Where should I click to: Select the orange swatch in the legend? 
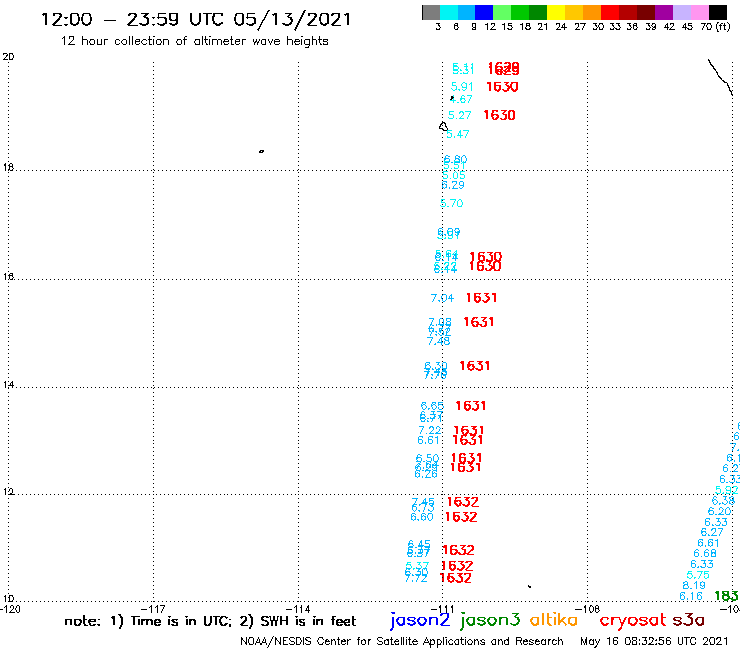pyautogui.click(x=592, y=12)
